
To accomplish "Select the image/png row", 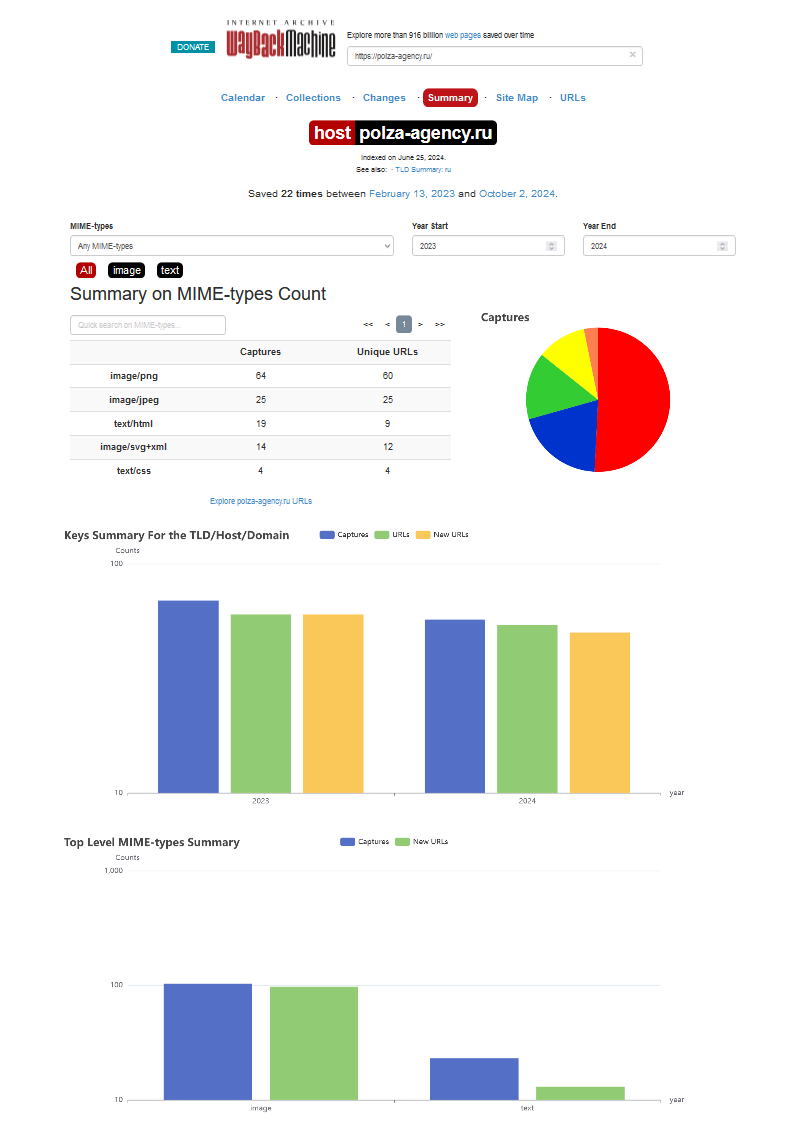I will pyautogui.click(x=260, y=376).
